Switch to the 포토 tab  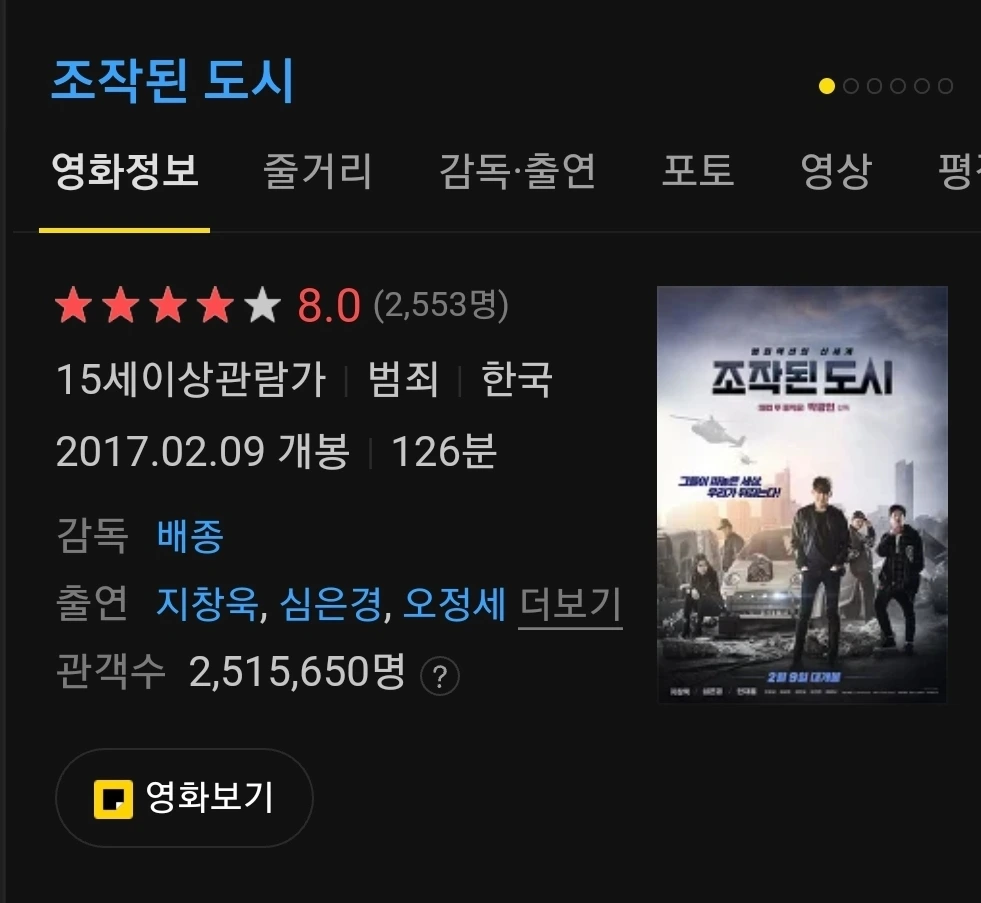[698, 171]
